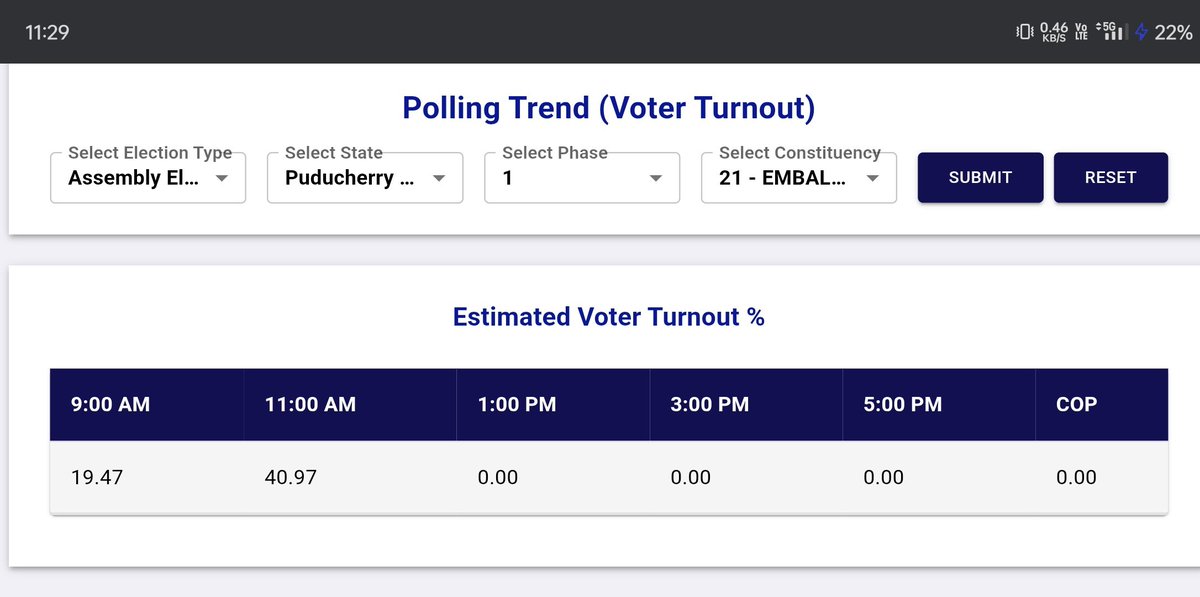Open the Select Election Type dropdown

(148, 178)
